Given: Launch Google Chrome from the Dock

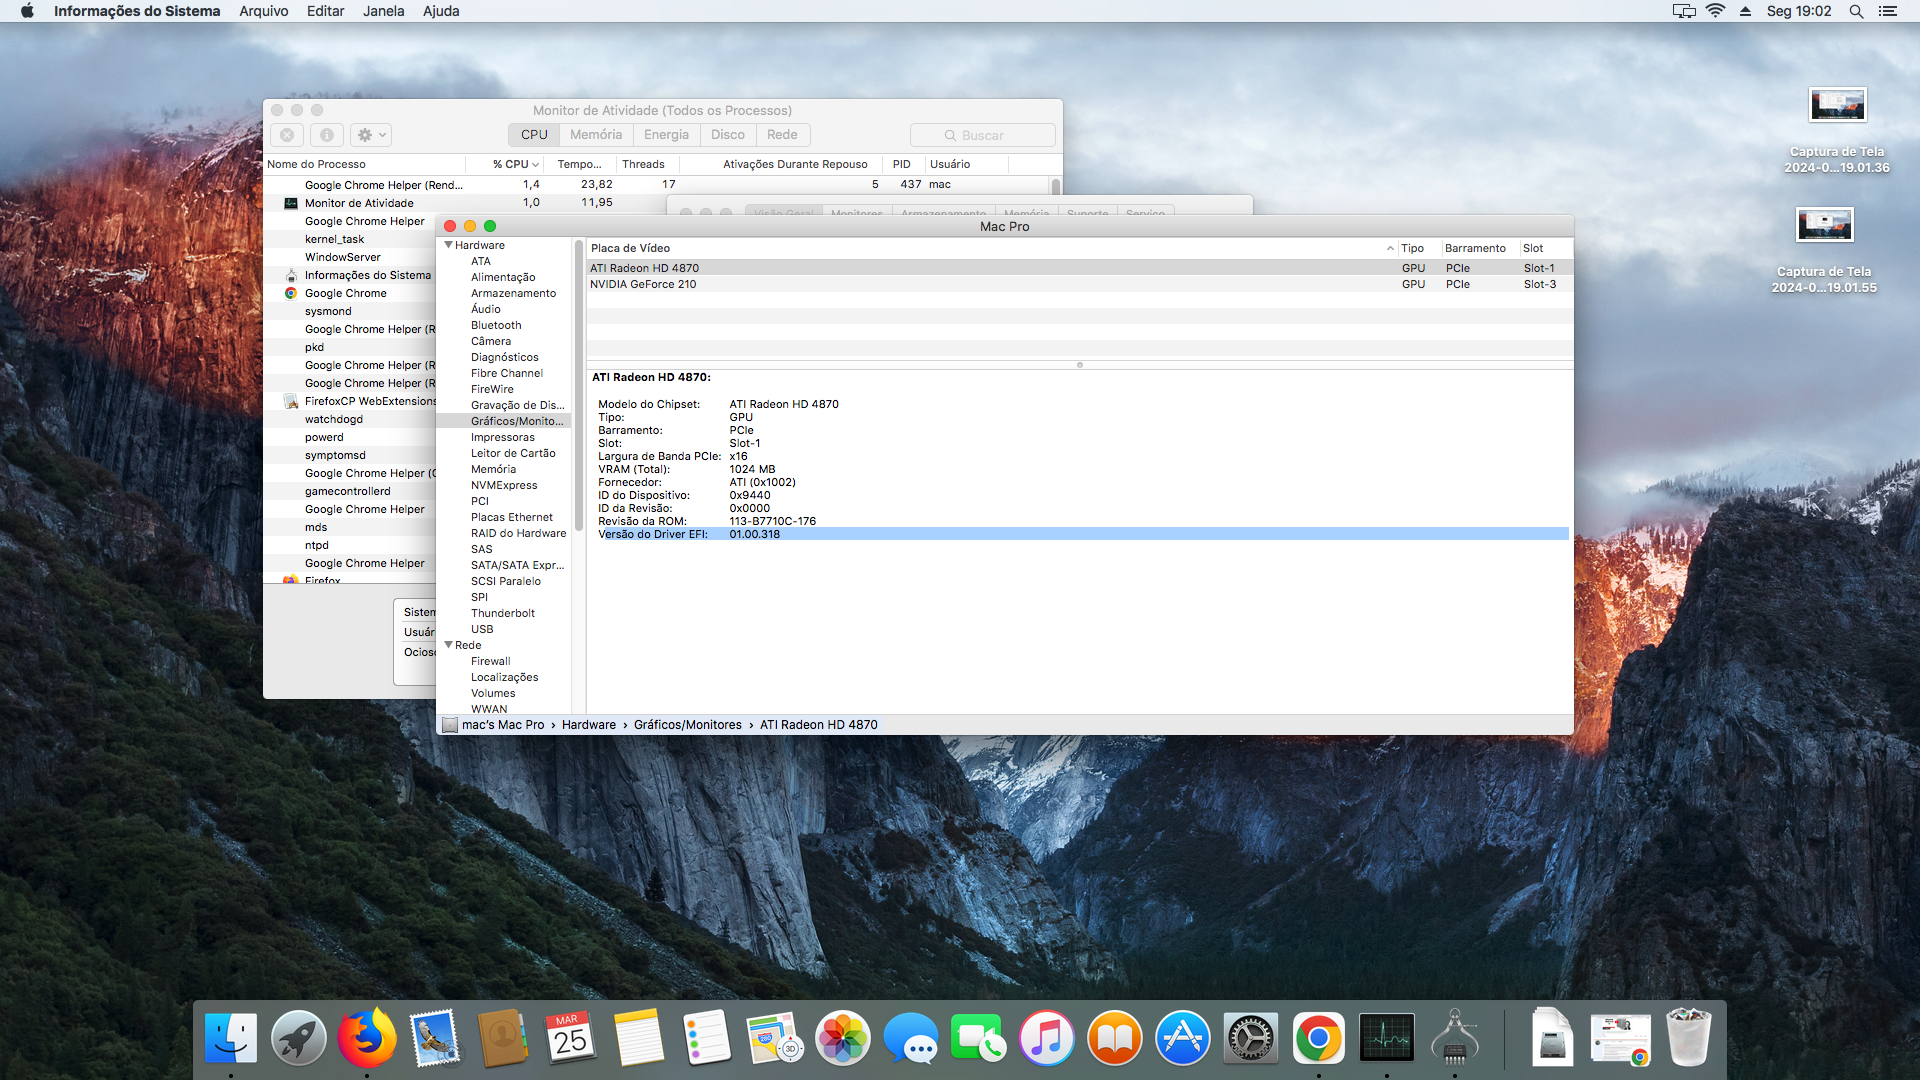Looking at the screenshot, I should click(1318, 1039).
